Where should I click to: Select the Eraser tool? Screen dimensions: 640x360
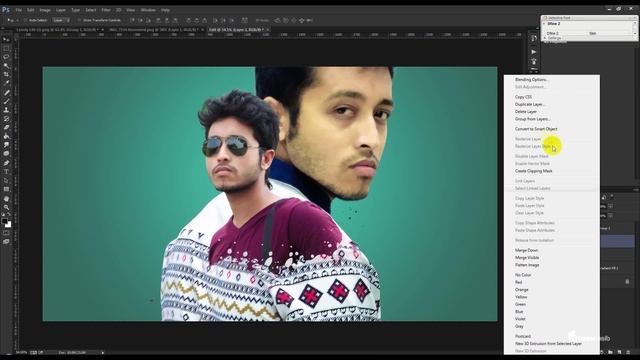(x=6, y=127)
